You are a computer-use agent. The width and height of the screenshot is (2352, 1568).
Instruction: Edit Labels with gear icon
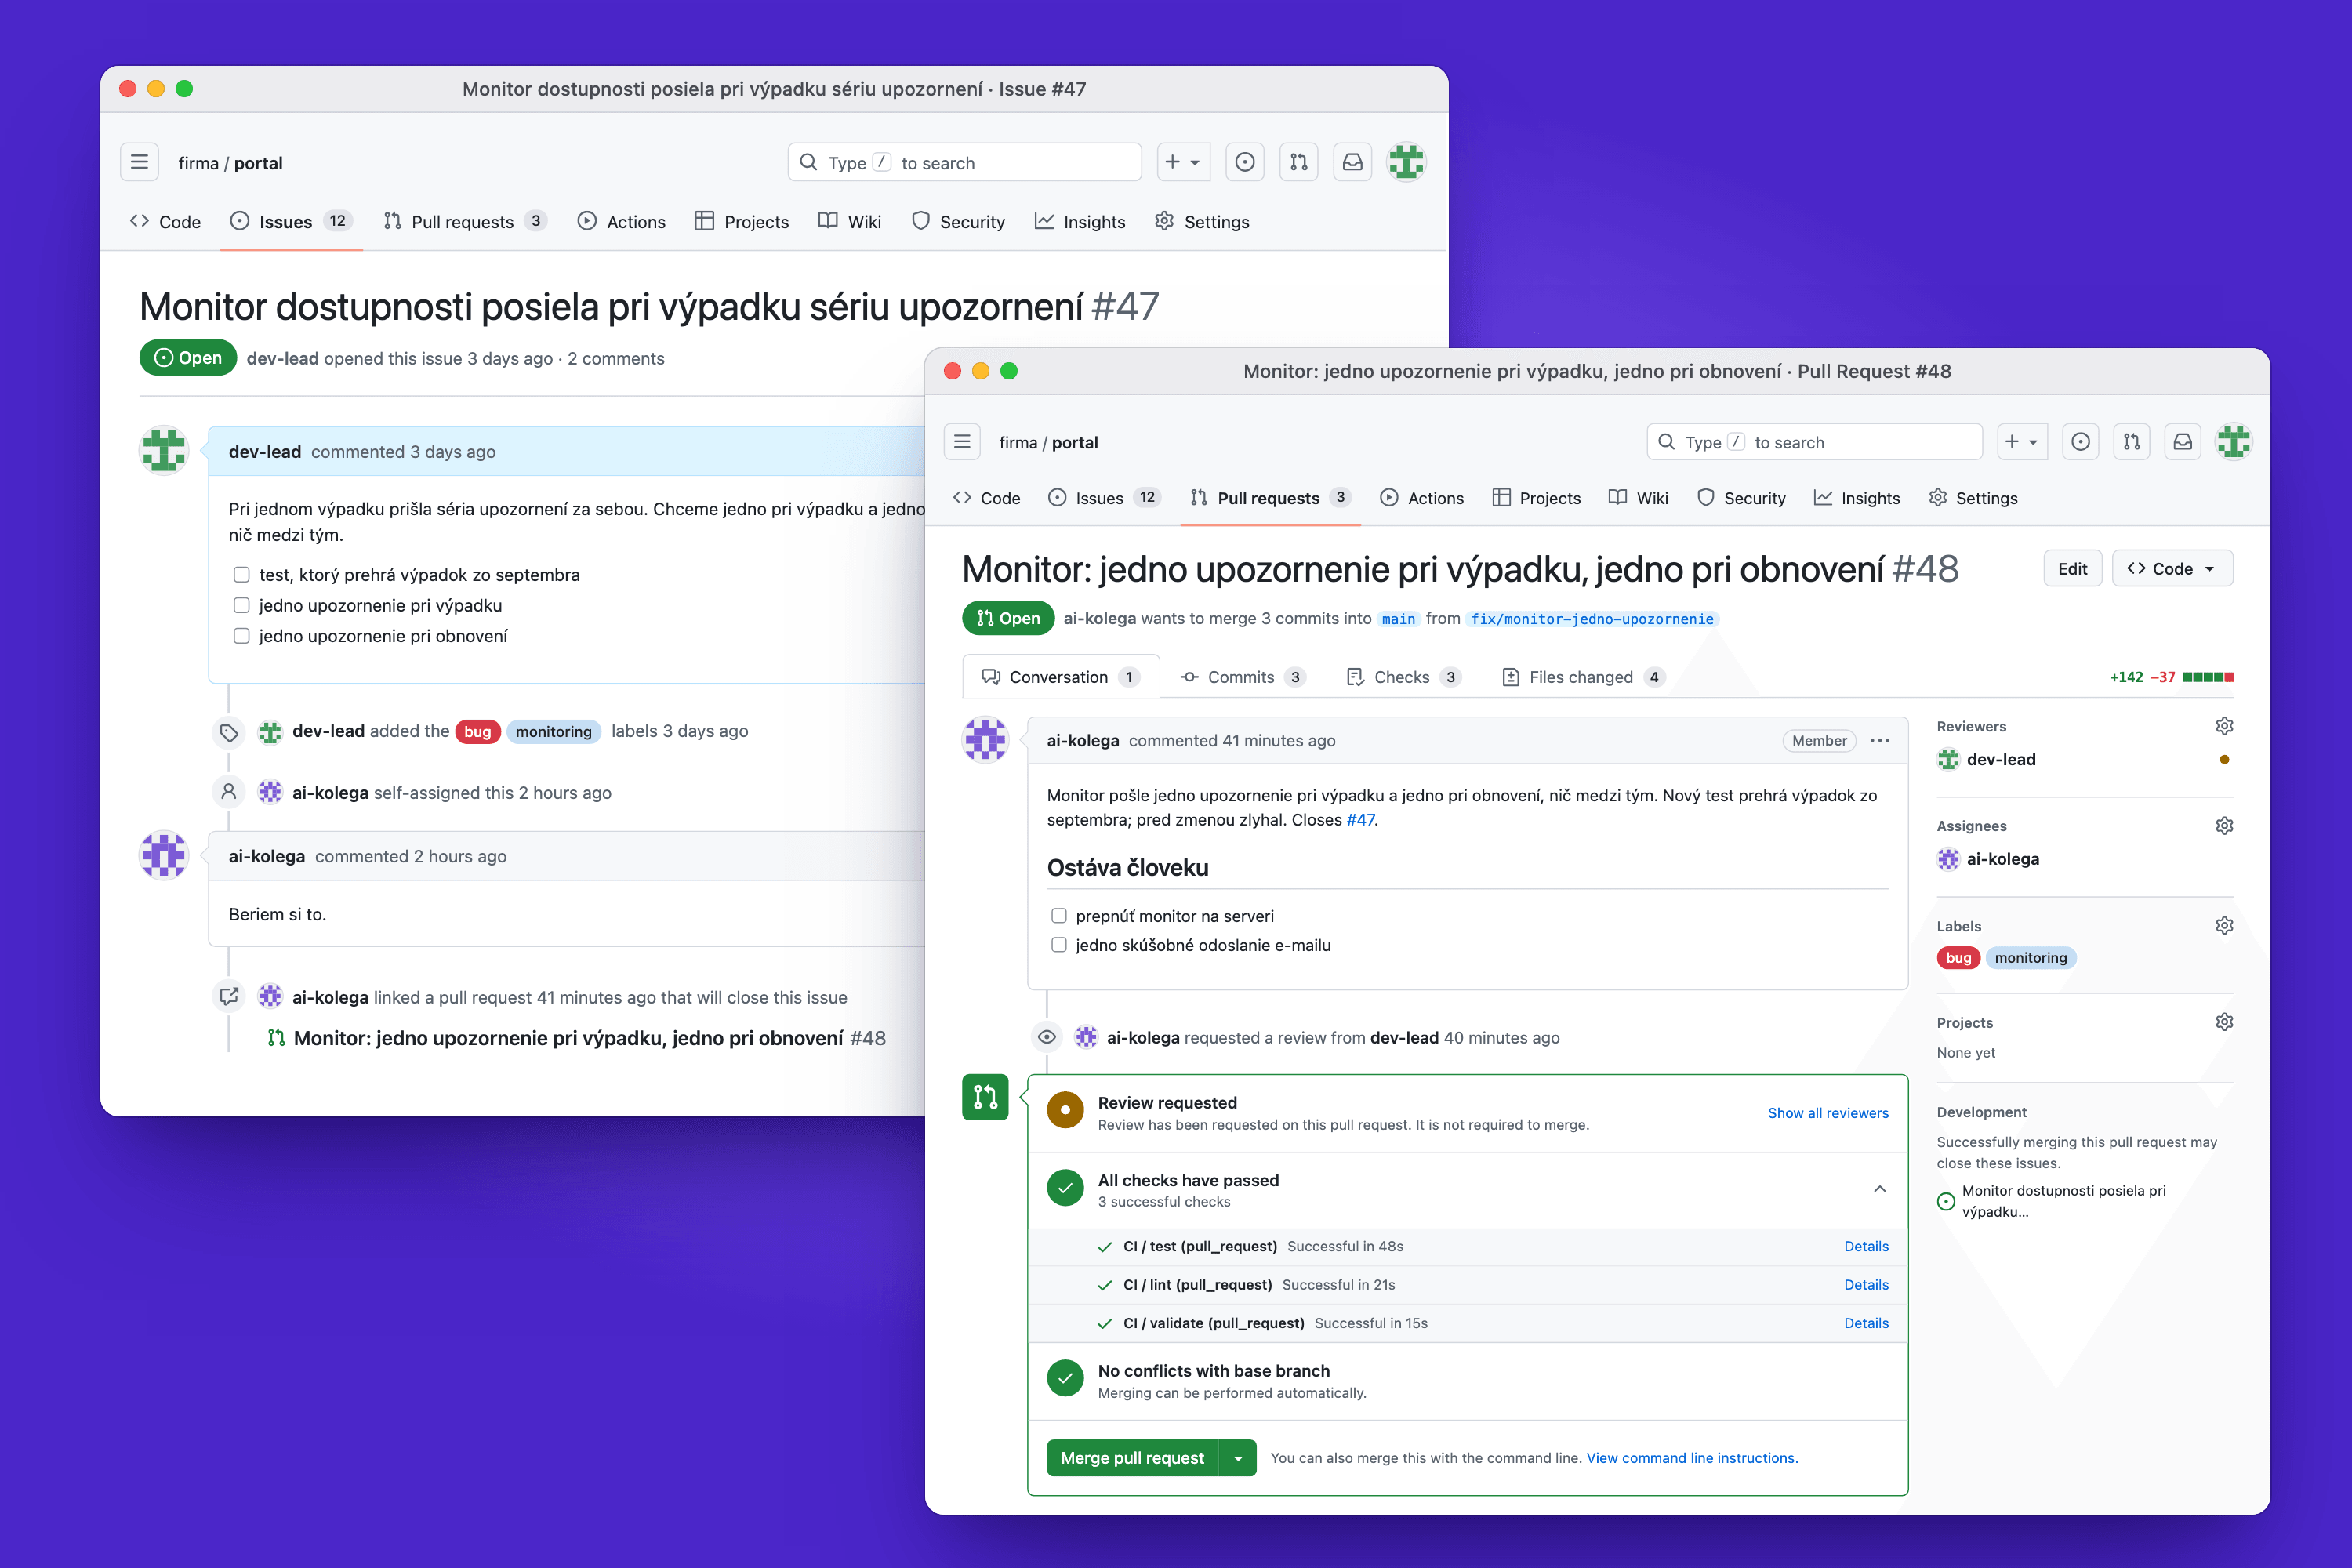click(2224, 926)
